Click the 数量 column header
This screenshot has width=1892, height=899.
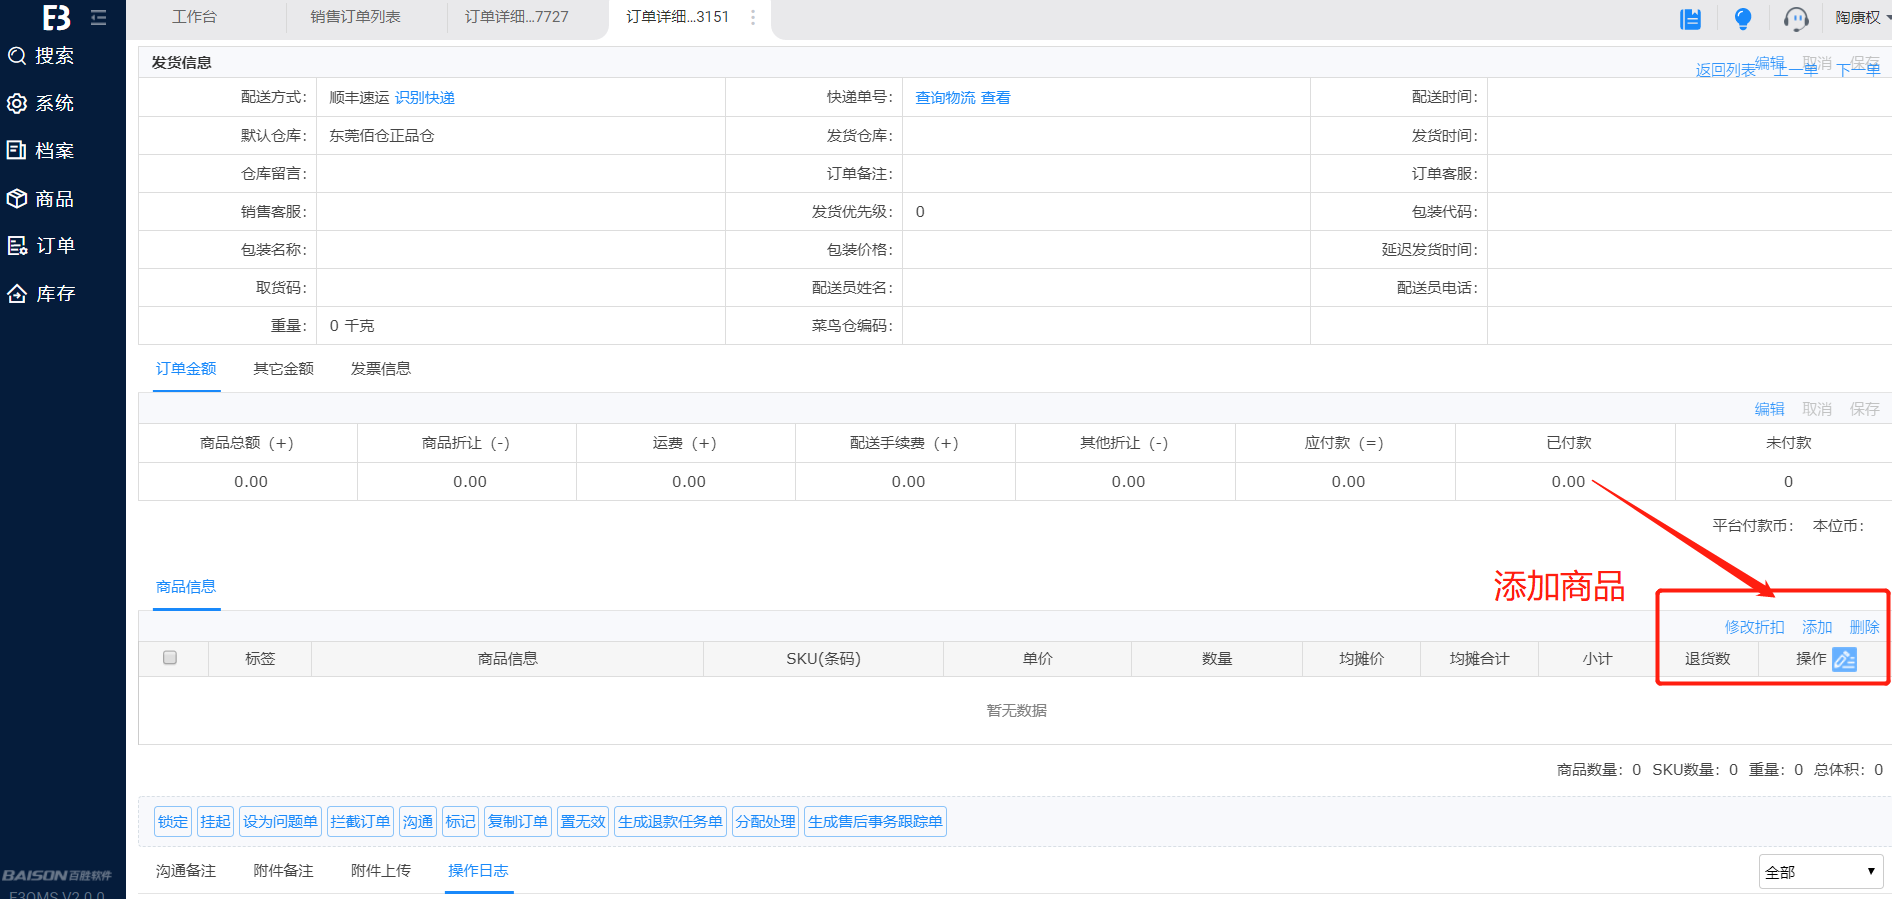(x=1217, y=659)
